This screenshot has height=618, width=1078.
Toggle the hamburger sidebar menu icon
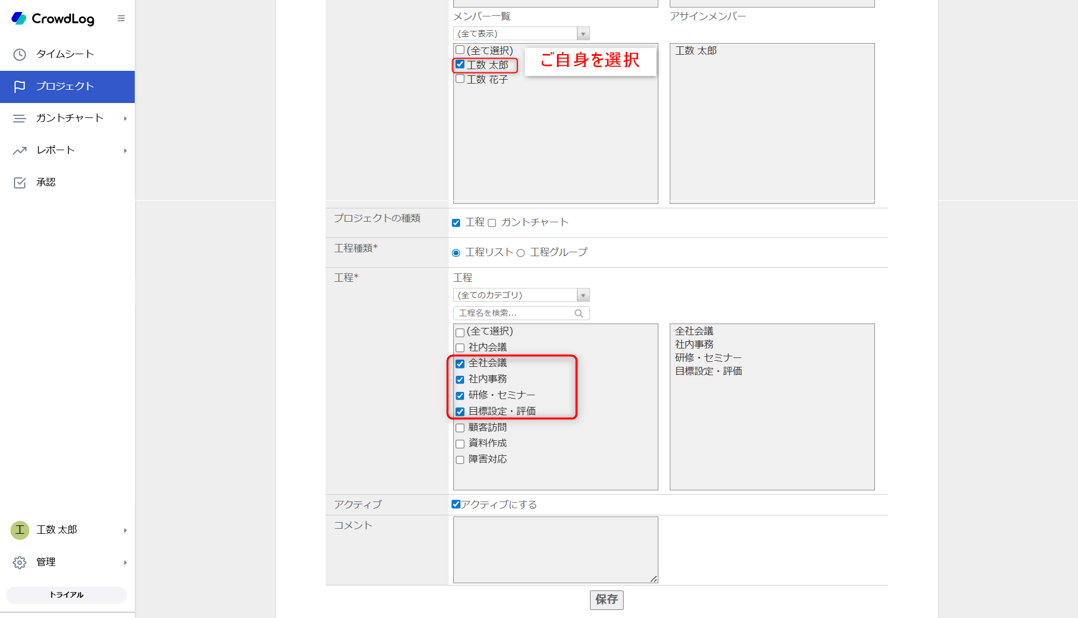coord(121,19)
